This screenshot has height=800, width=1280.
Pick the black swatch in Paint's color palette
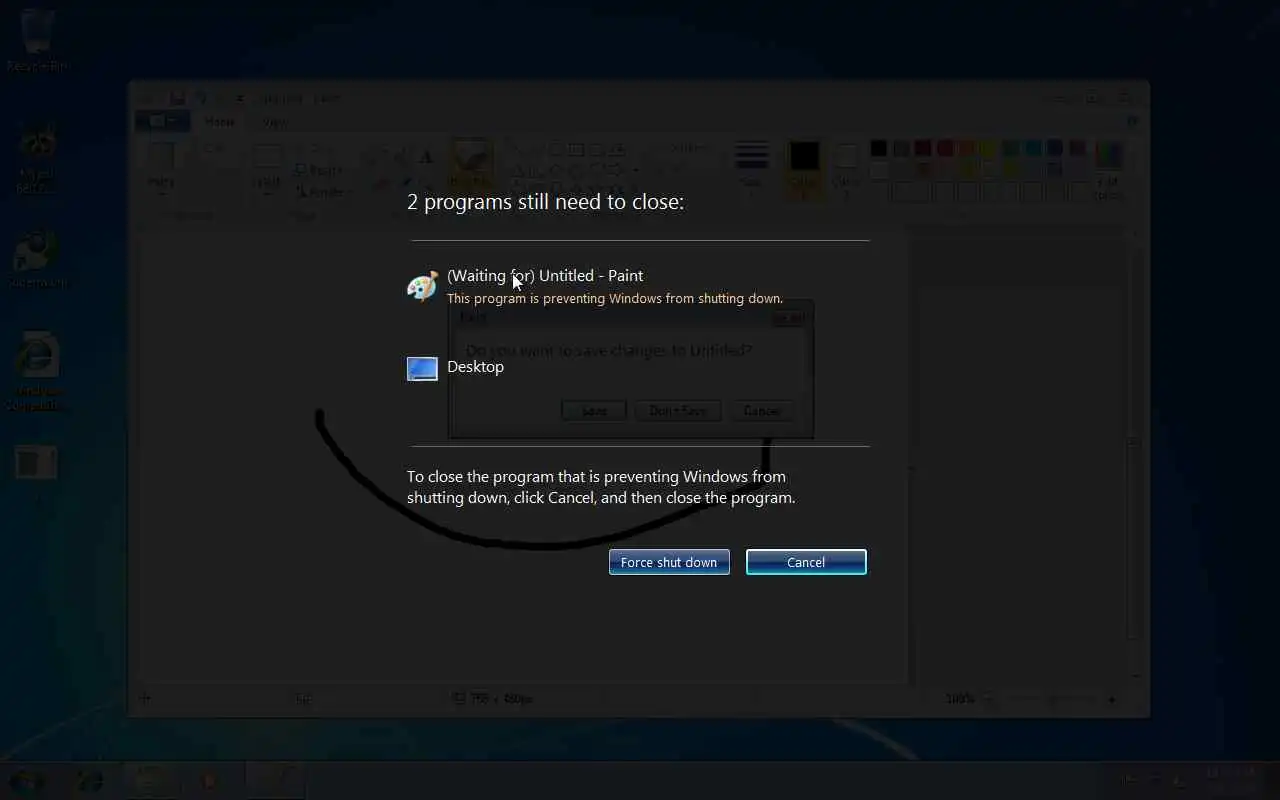[878, 149]
